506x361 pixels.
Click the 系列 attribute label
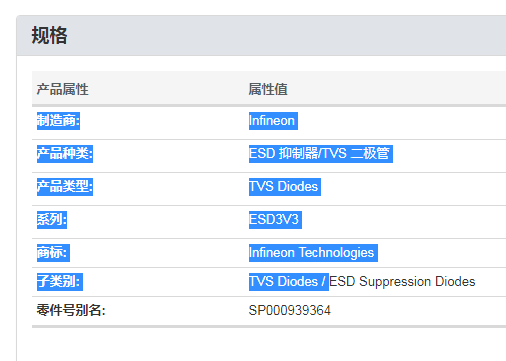point(52,220)
